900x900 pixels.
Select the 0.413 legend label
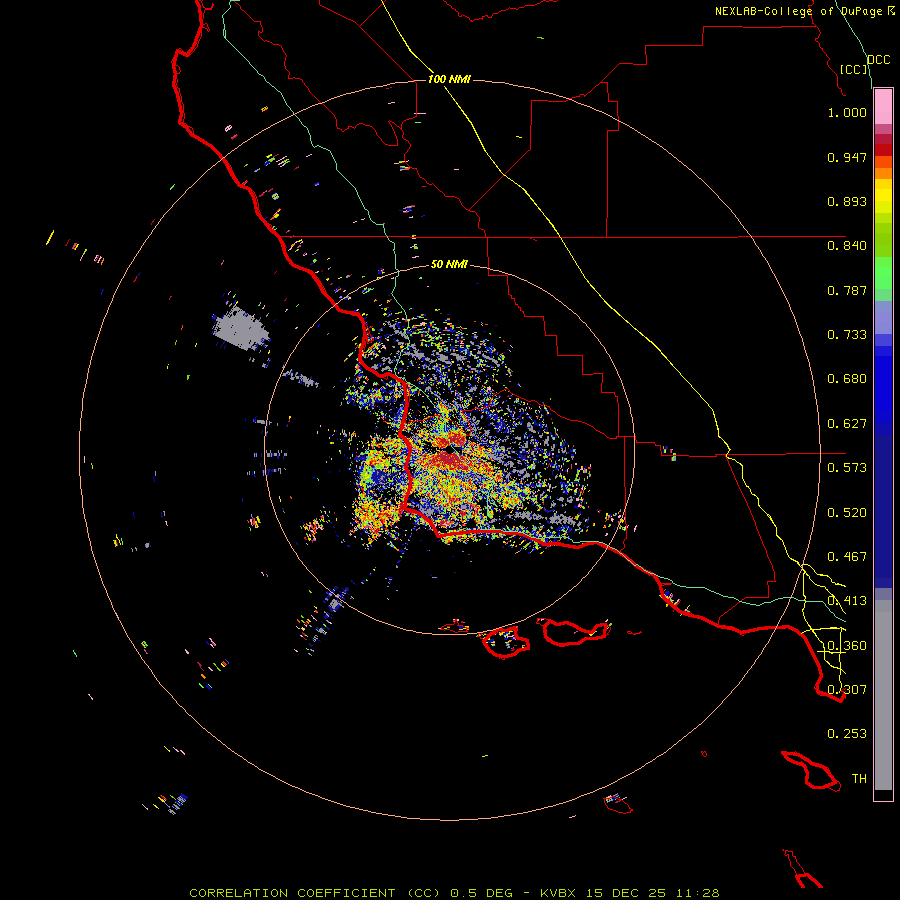[x=847, y=601]
